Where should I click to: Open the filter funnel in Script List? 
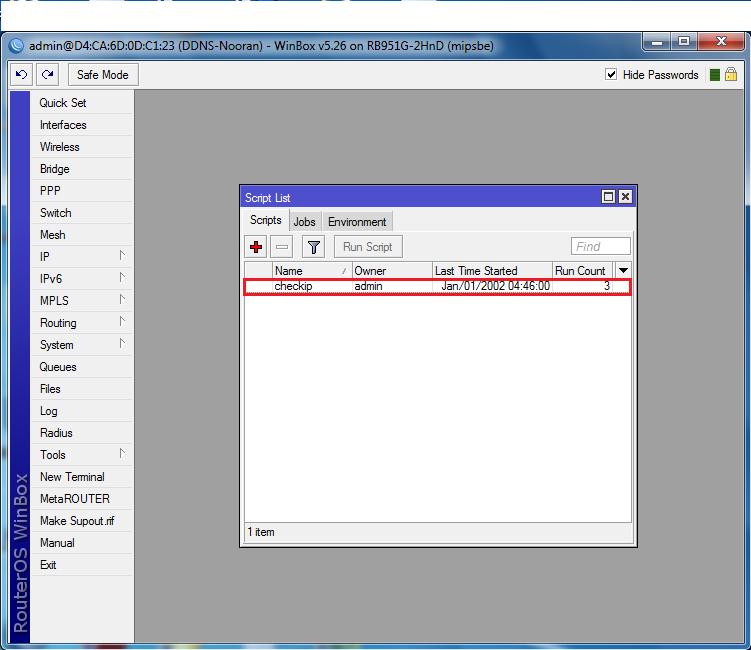(314, 247)
